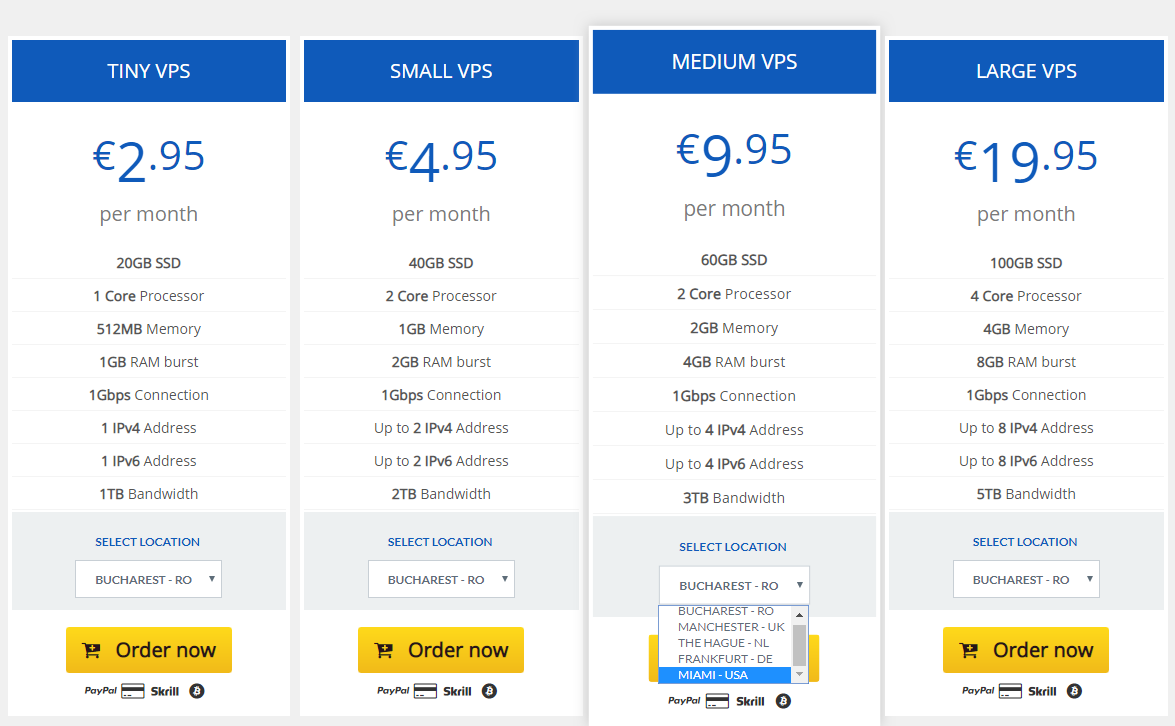Click the Bitcoin icon under Tiny VPS
1175x726 pixels.
[x=197, y=691]
